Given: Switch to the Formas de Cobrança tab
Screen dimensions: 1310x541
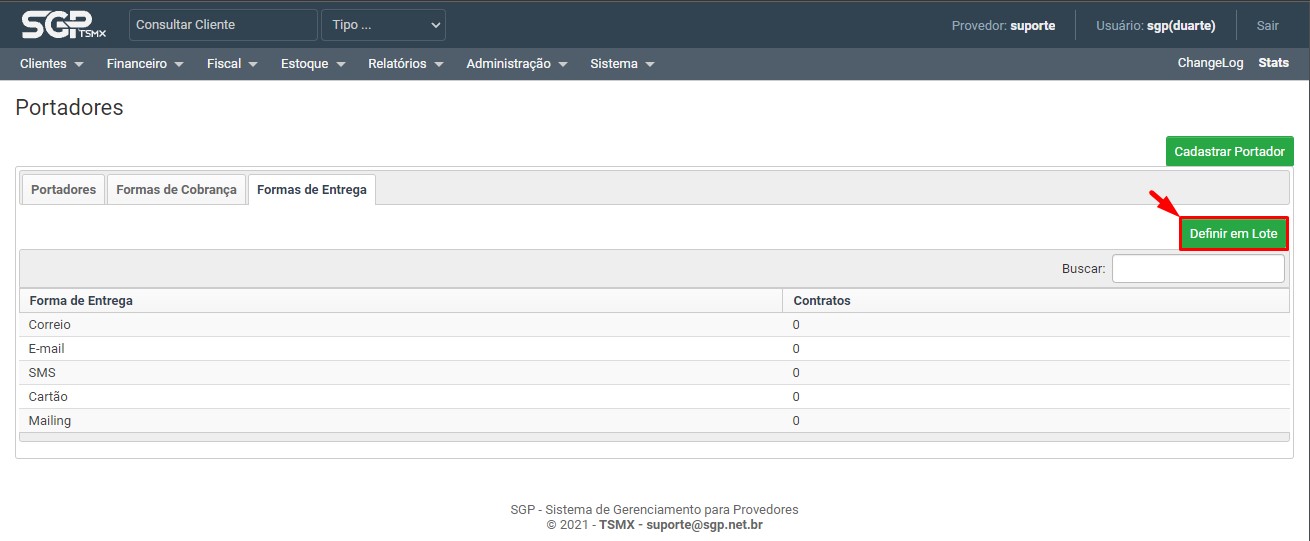Looking at the screenshot, I should (176, 189).
